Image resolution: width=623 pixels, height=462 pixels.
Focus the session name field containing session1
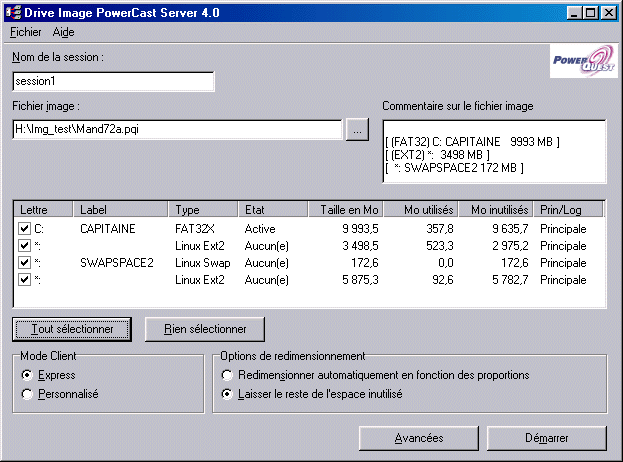(x=113, y=81)
